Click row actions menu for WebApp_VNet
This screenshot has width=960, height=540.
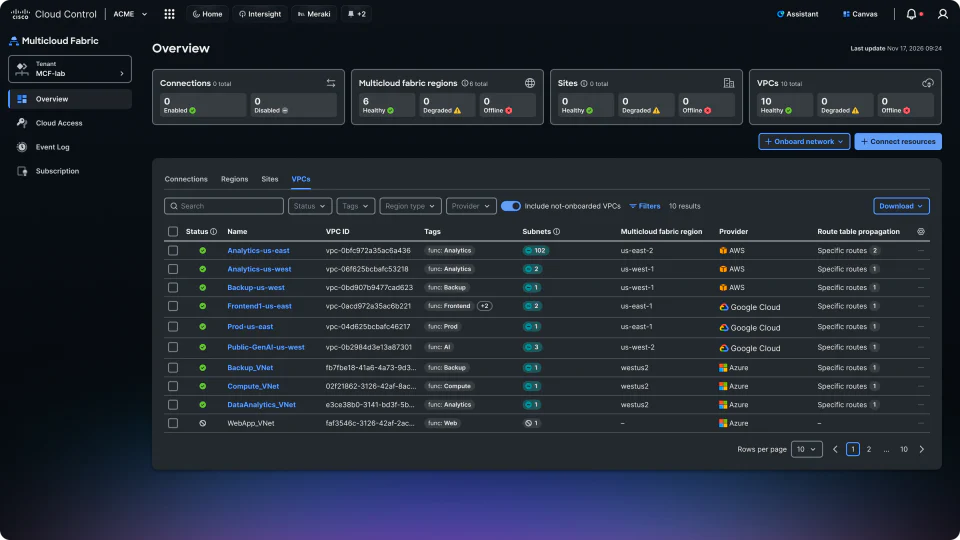click(x=921, y=423)
